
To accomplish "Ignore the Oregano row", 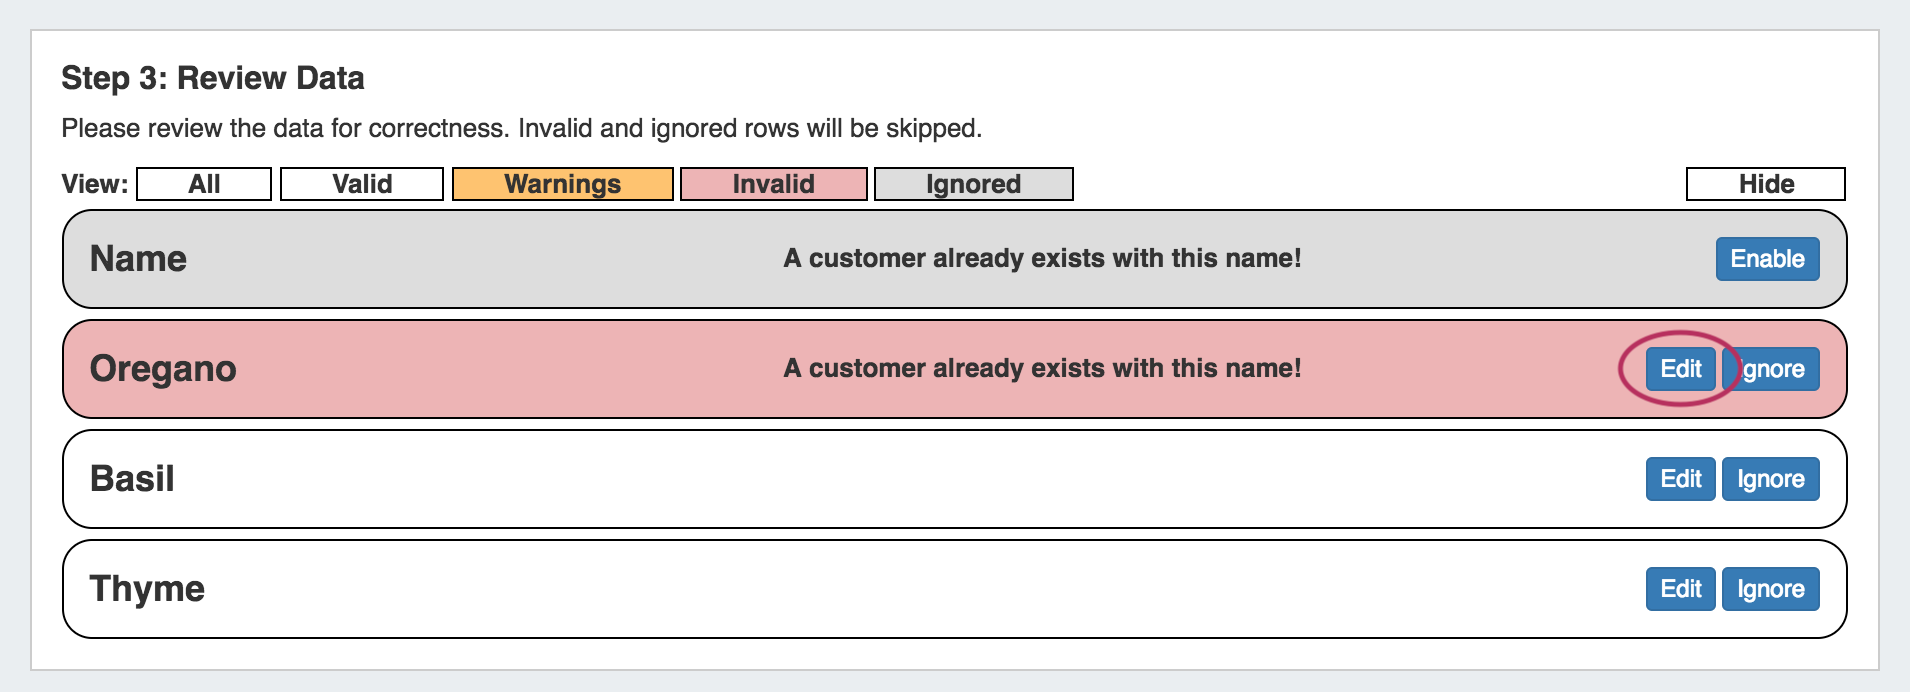I will pyautogui.click(x=1773, y=369).
